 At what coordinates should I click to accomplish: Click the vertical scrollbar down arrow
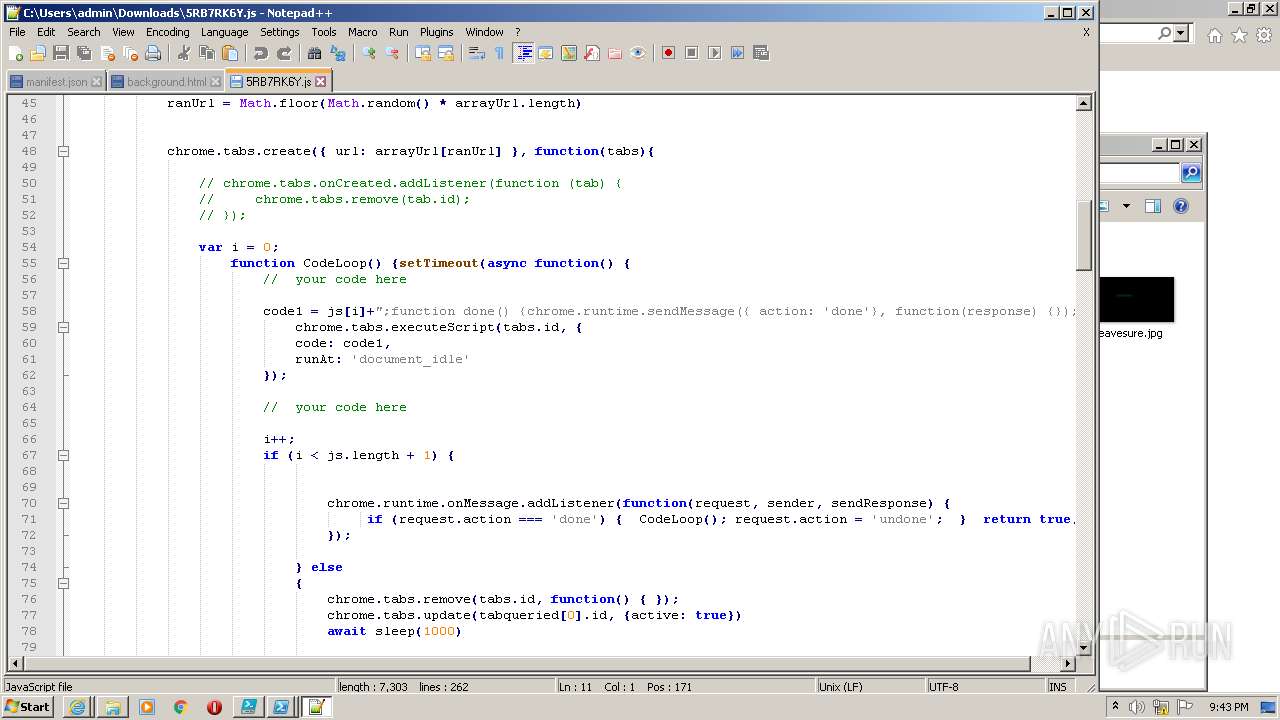[1084, 648]
